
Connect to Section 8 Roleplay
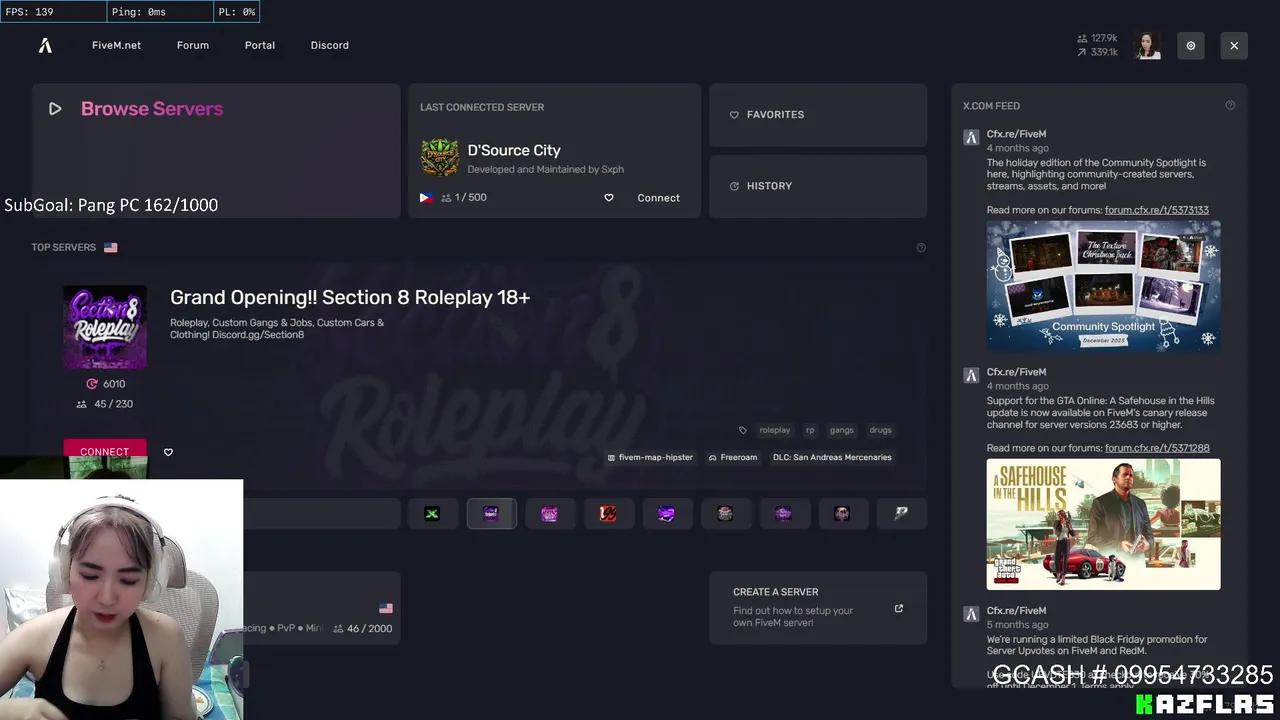click(105, 451)
